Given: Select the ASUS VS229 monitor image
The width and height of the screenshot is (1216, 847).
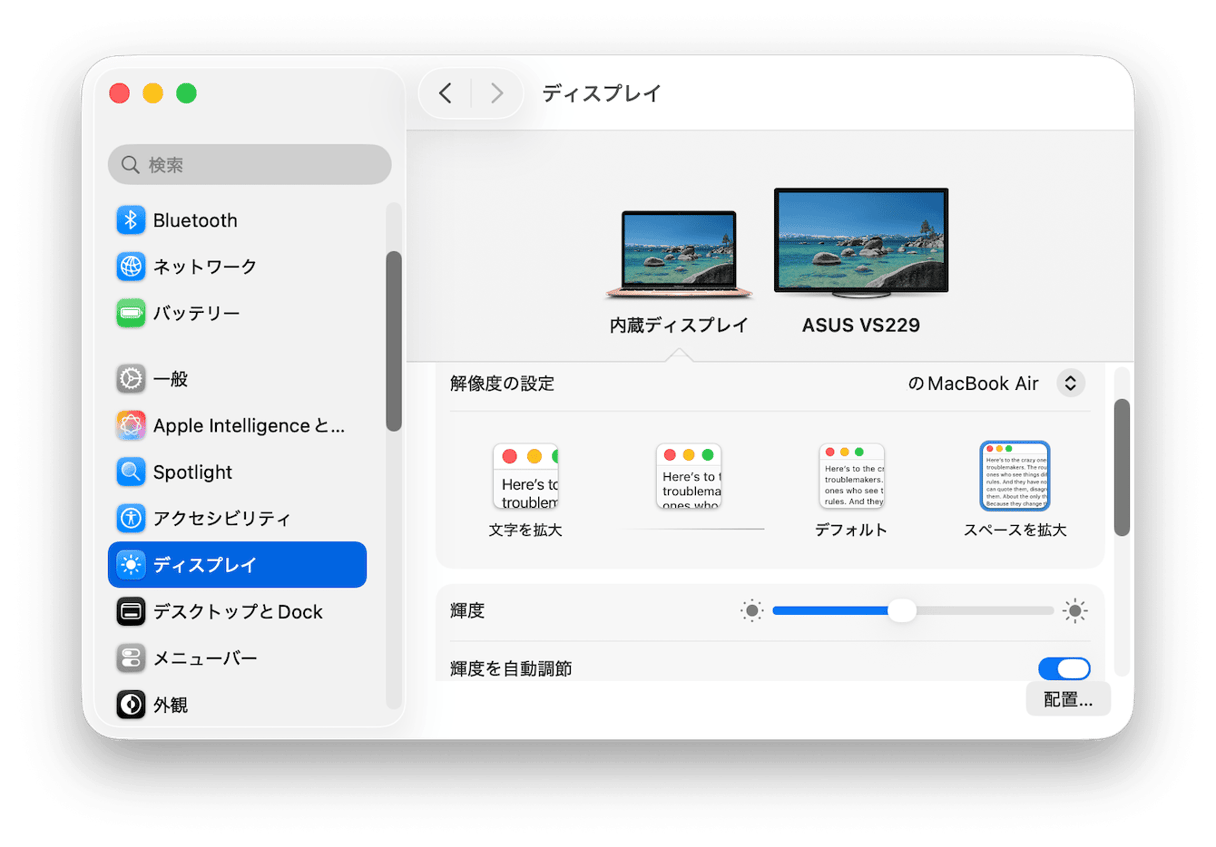Looking at the screenshot, I should click(x=861, y=245).
